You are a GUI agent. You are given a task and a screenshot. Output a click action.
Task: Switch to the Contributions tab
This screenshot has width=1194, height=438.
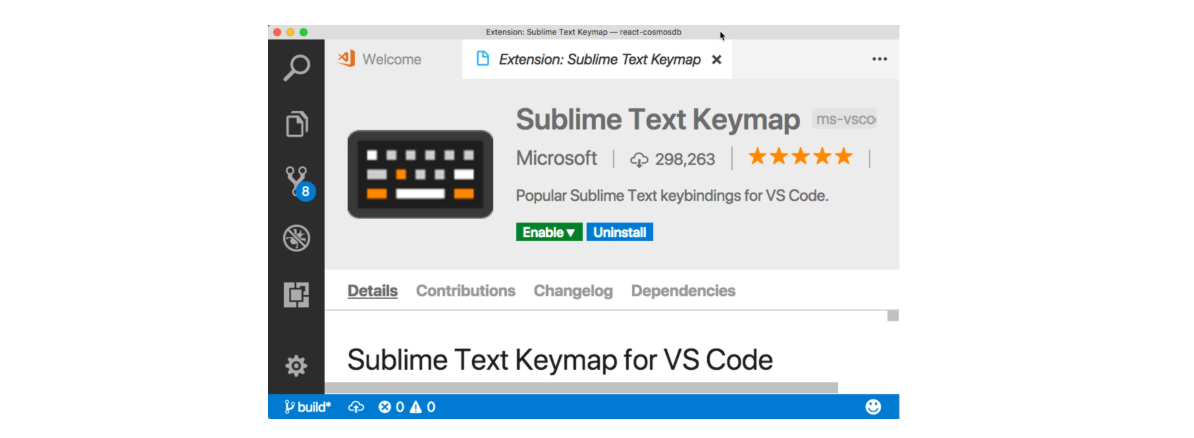[x=465, y=290]
